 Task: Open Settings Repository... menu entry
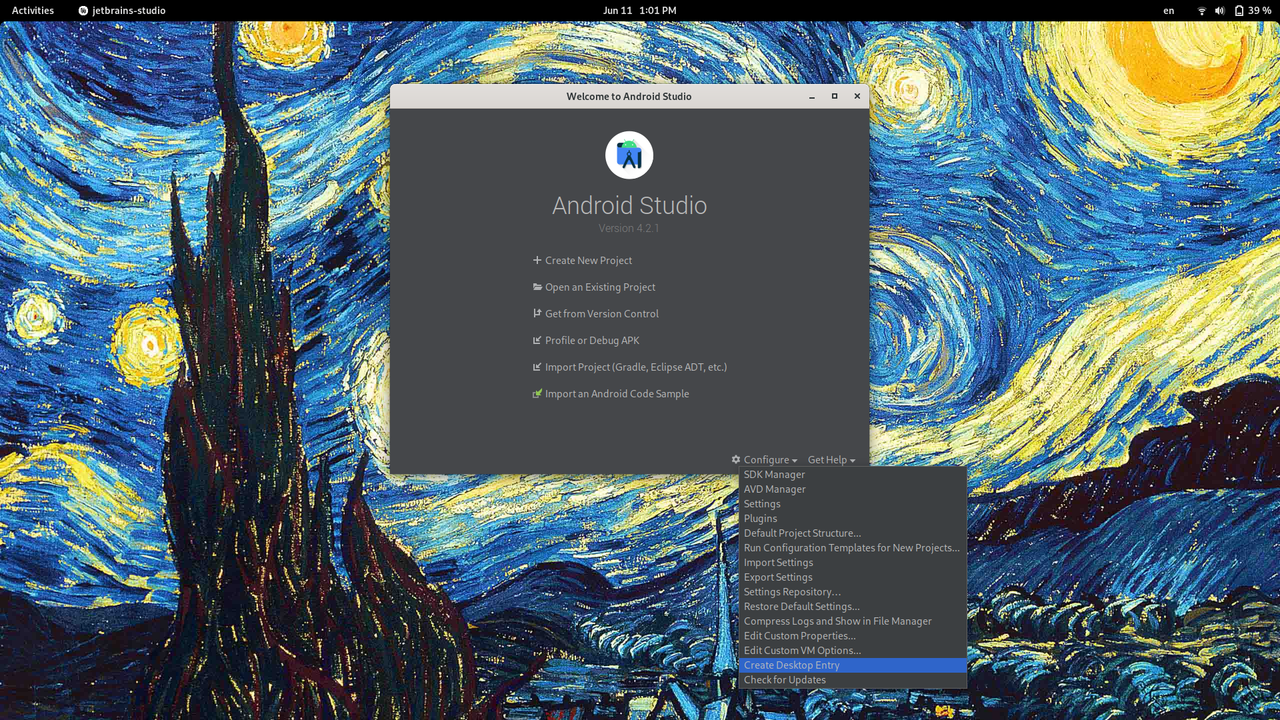tap(853, 592)
